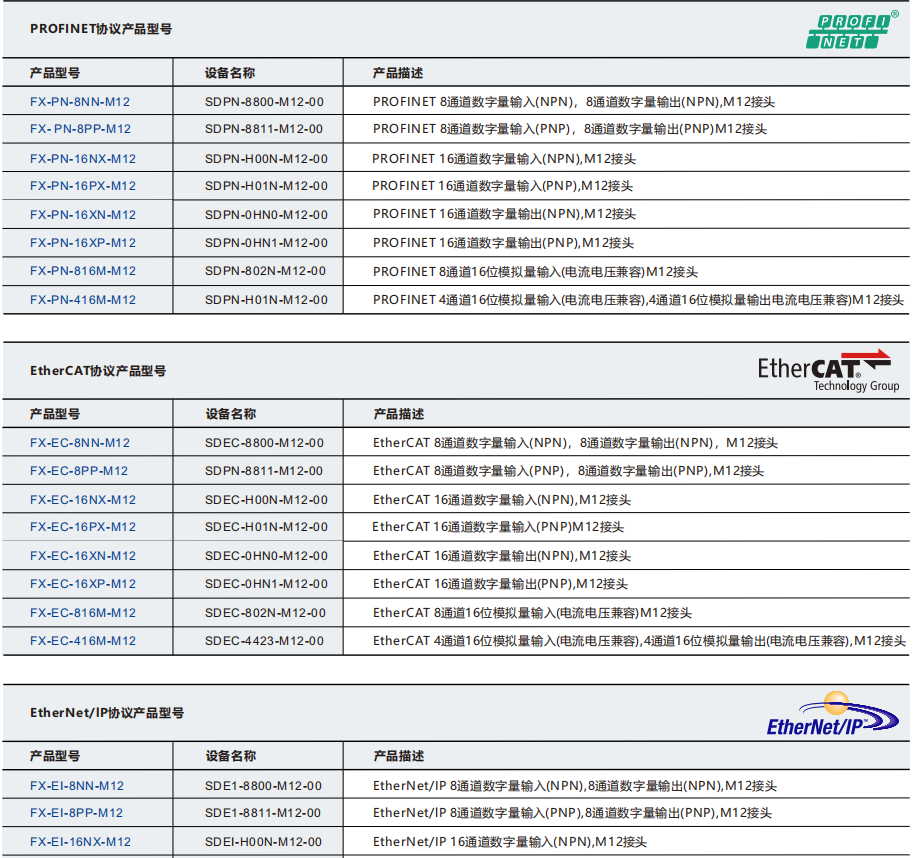The height and width of the screenshot is (858, 913).
Task: Click 产品型号 column header in EtherNet/IP table
Action: pyautogui.click(x=55, y=757)
